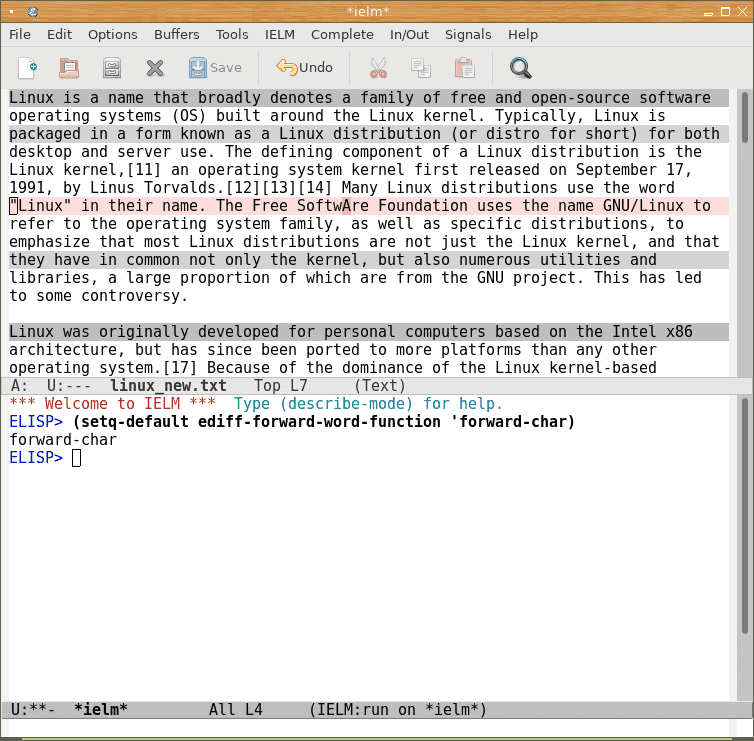Click "to some controversy." line
Viewport: 754px width, 741px height.
click(99, 296)
